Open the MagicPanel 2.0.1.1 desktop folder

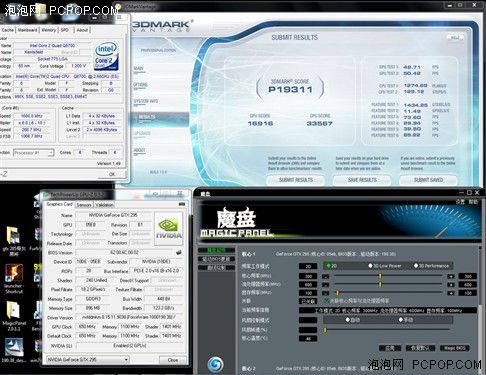(13, 315)
